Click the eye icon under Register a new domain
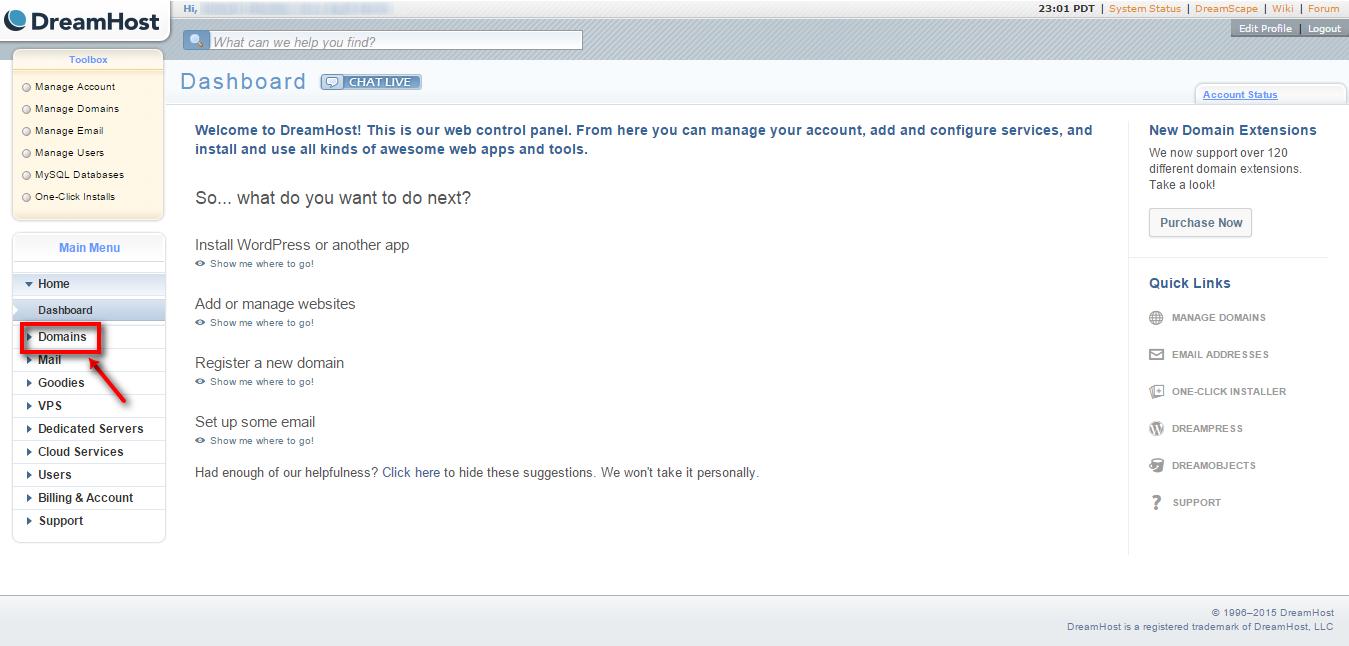This screenshot has height=646, width=1349. tap(200, 382)
